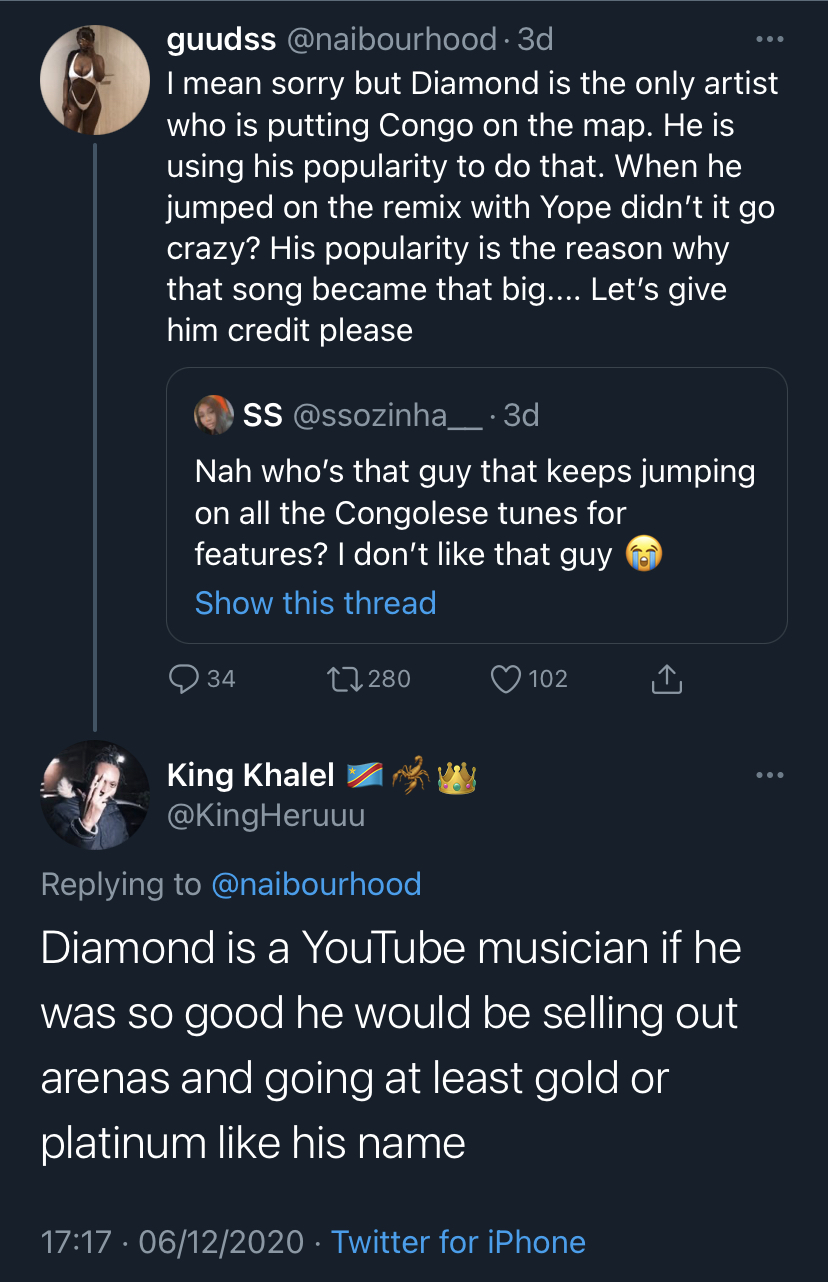Viewport: 828px width, 1282px height.
Task: Tap the guudss display name
Action: coord(222,40)
